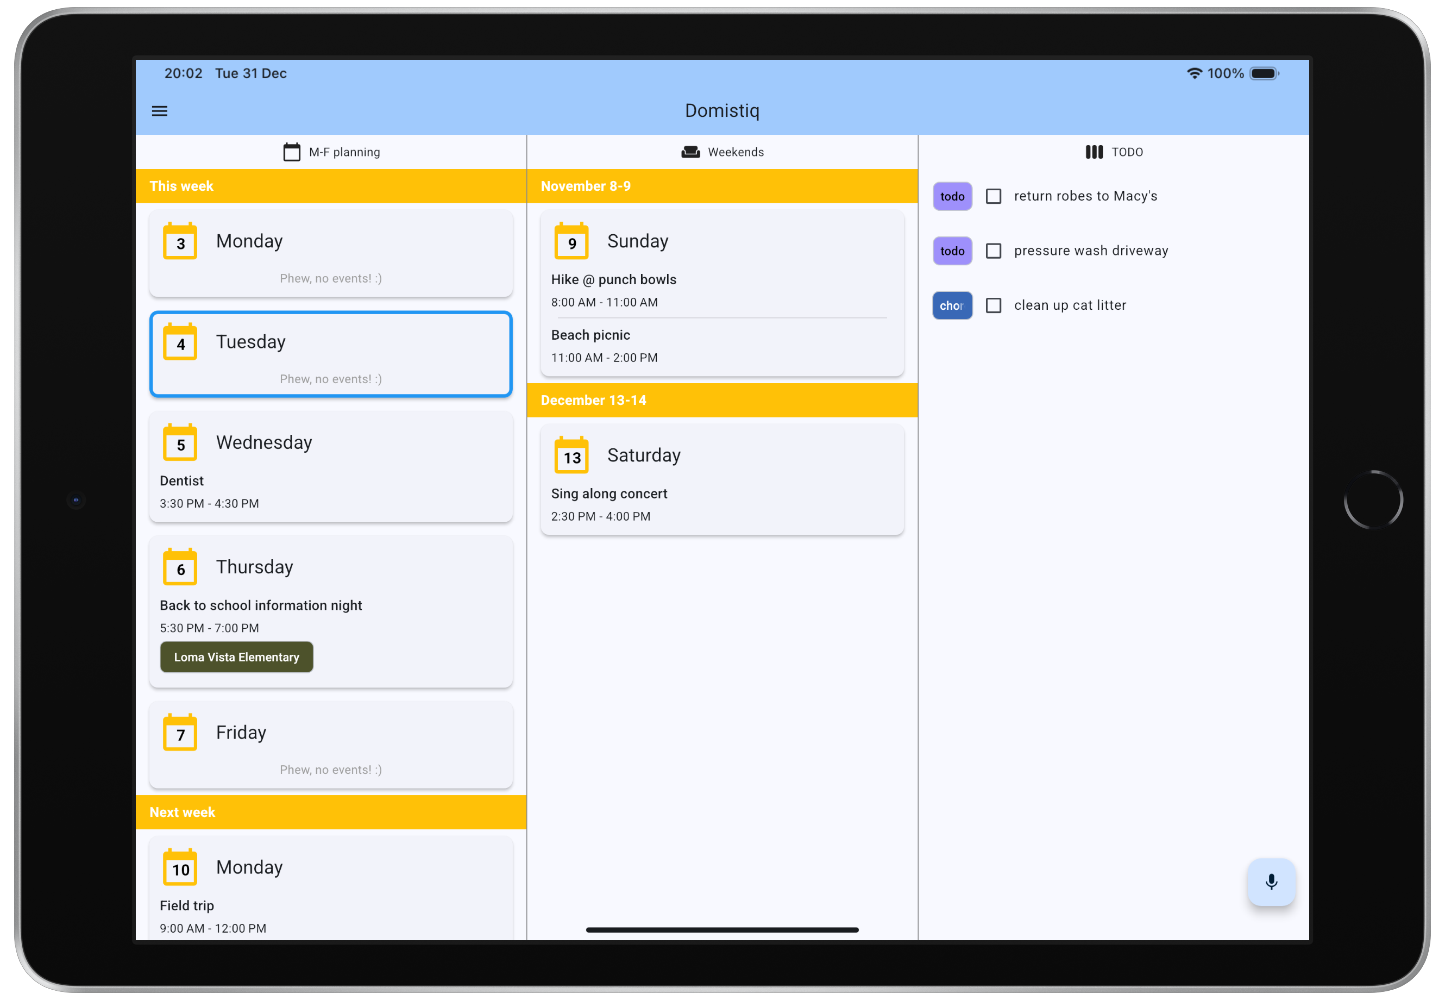The image size is (1445, 1000).
Task: Check off 'return robes to Macy's'
Action: click(993, 196)
